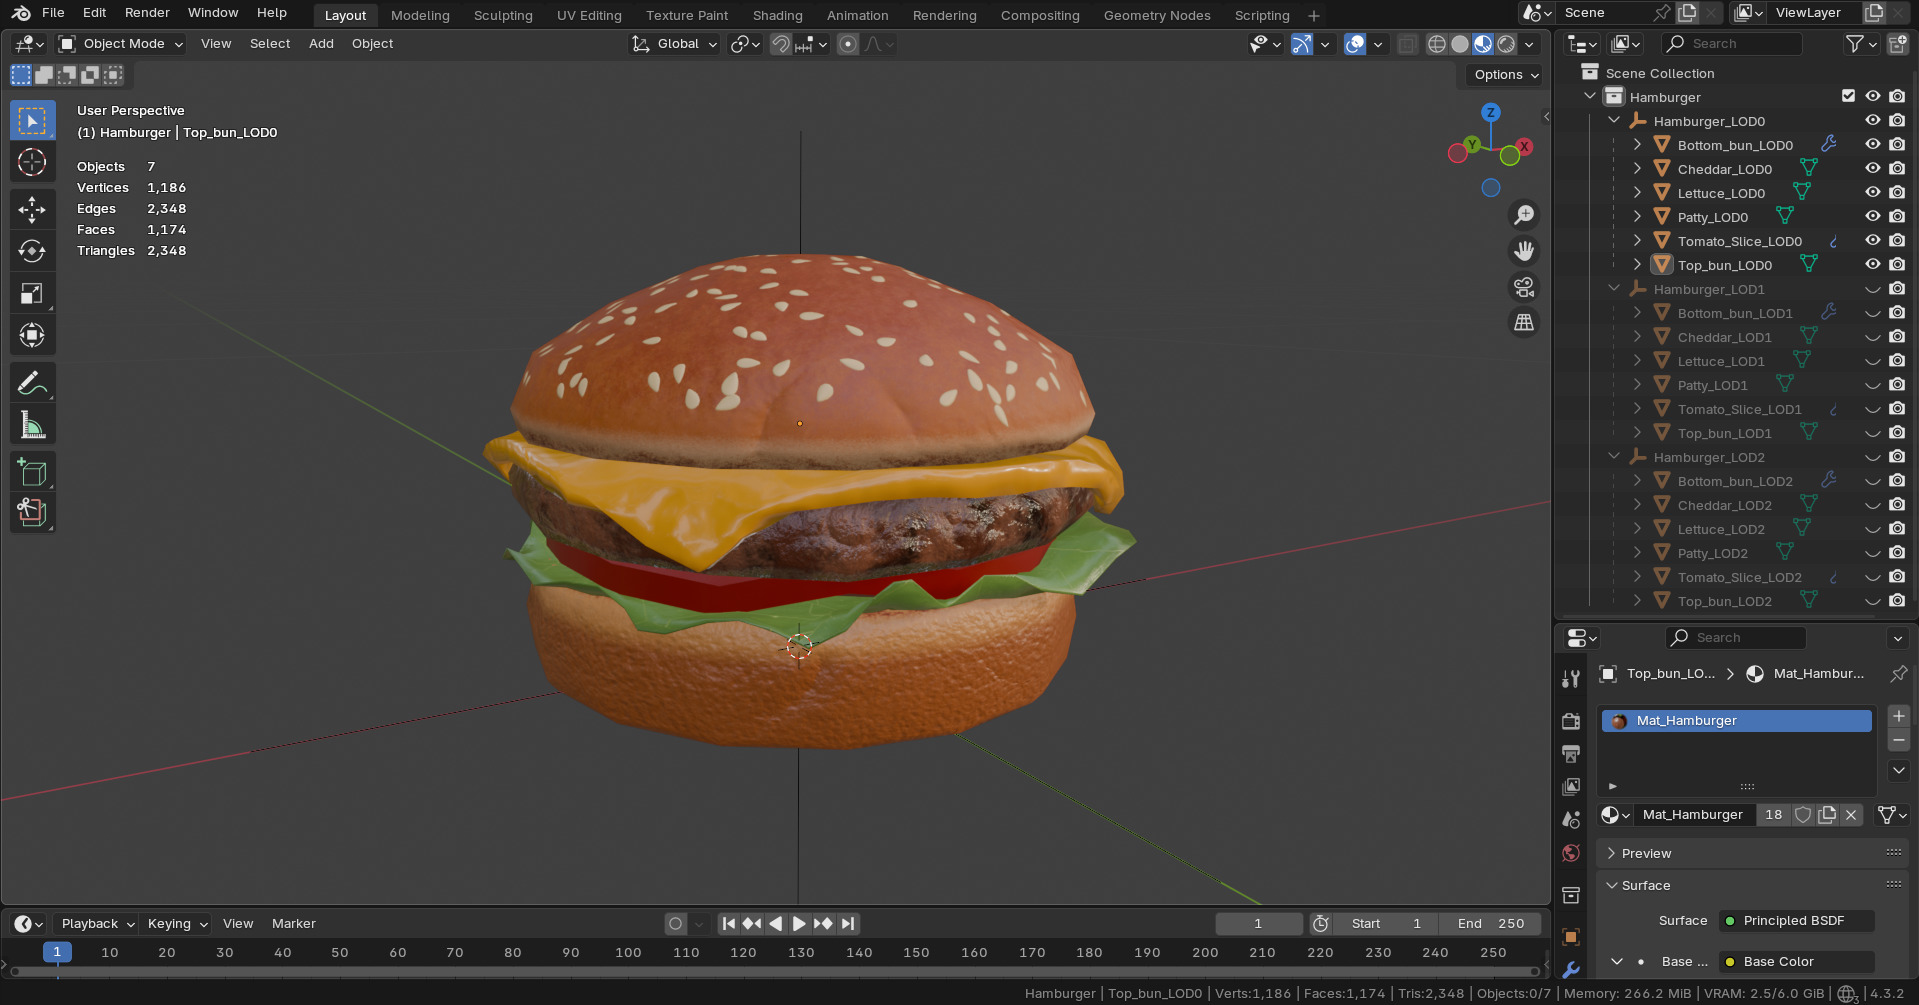1919x1005 pixels.
Task: Activate the Transform tool
Action: [x=32, y=335]
